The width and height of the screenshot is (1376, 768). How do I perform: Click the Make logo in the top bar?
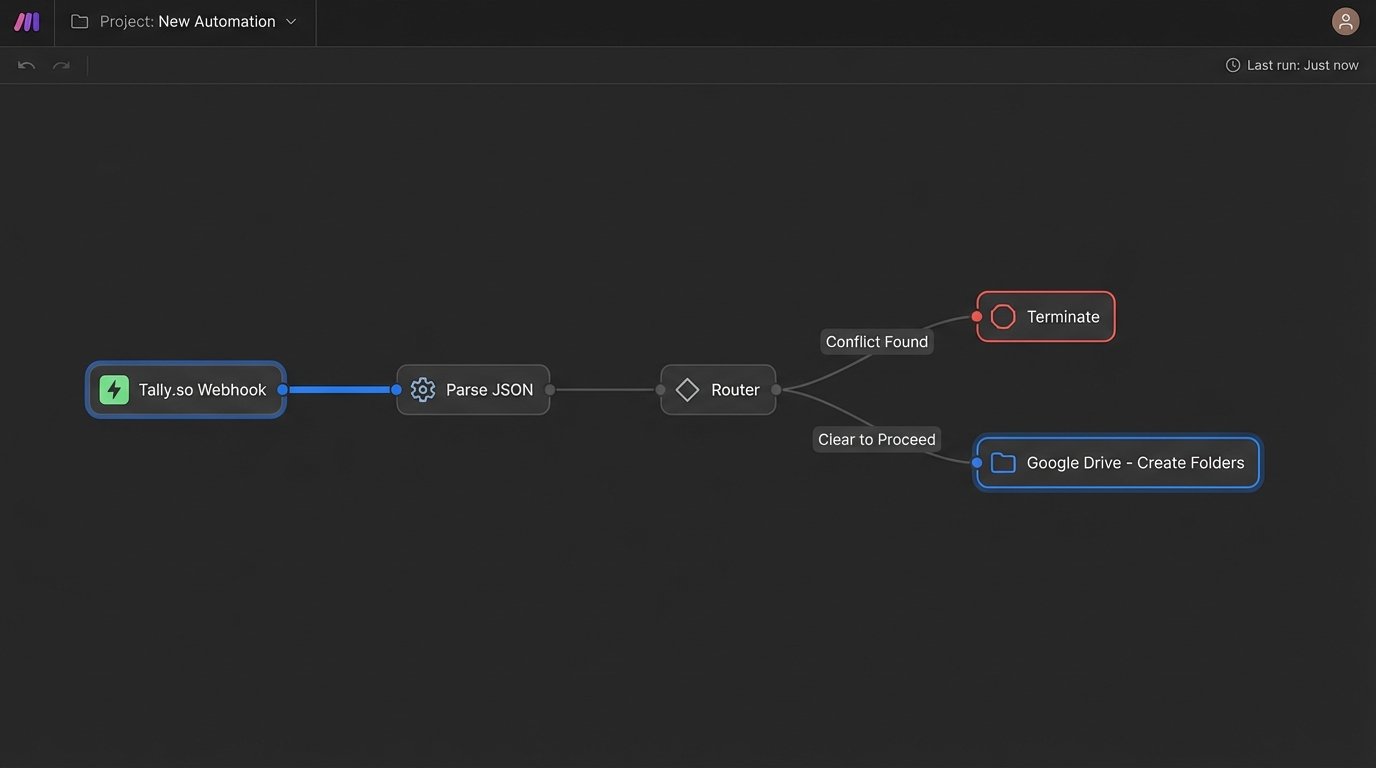pos(25,20)
